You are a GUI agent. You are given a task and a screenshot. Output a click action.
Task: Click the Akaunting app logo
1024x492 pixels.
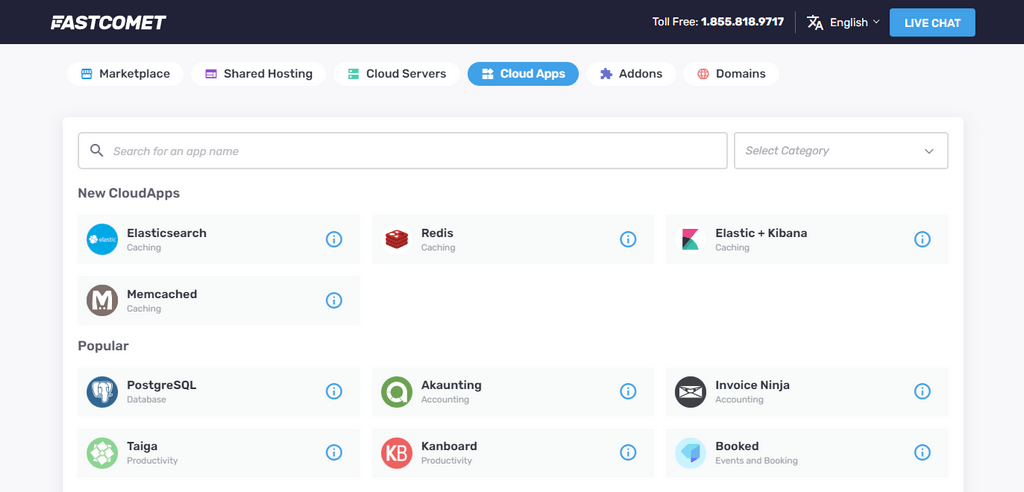tap(396, 391)
